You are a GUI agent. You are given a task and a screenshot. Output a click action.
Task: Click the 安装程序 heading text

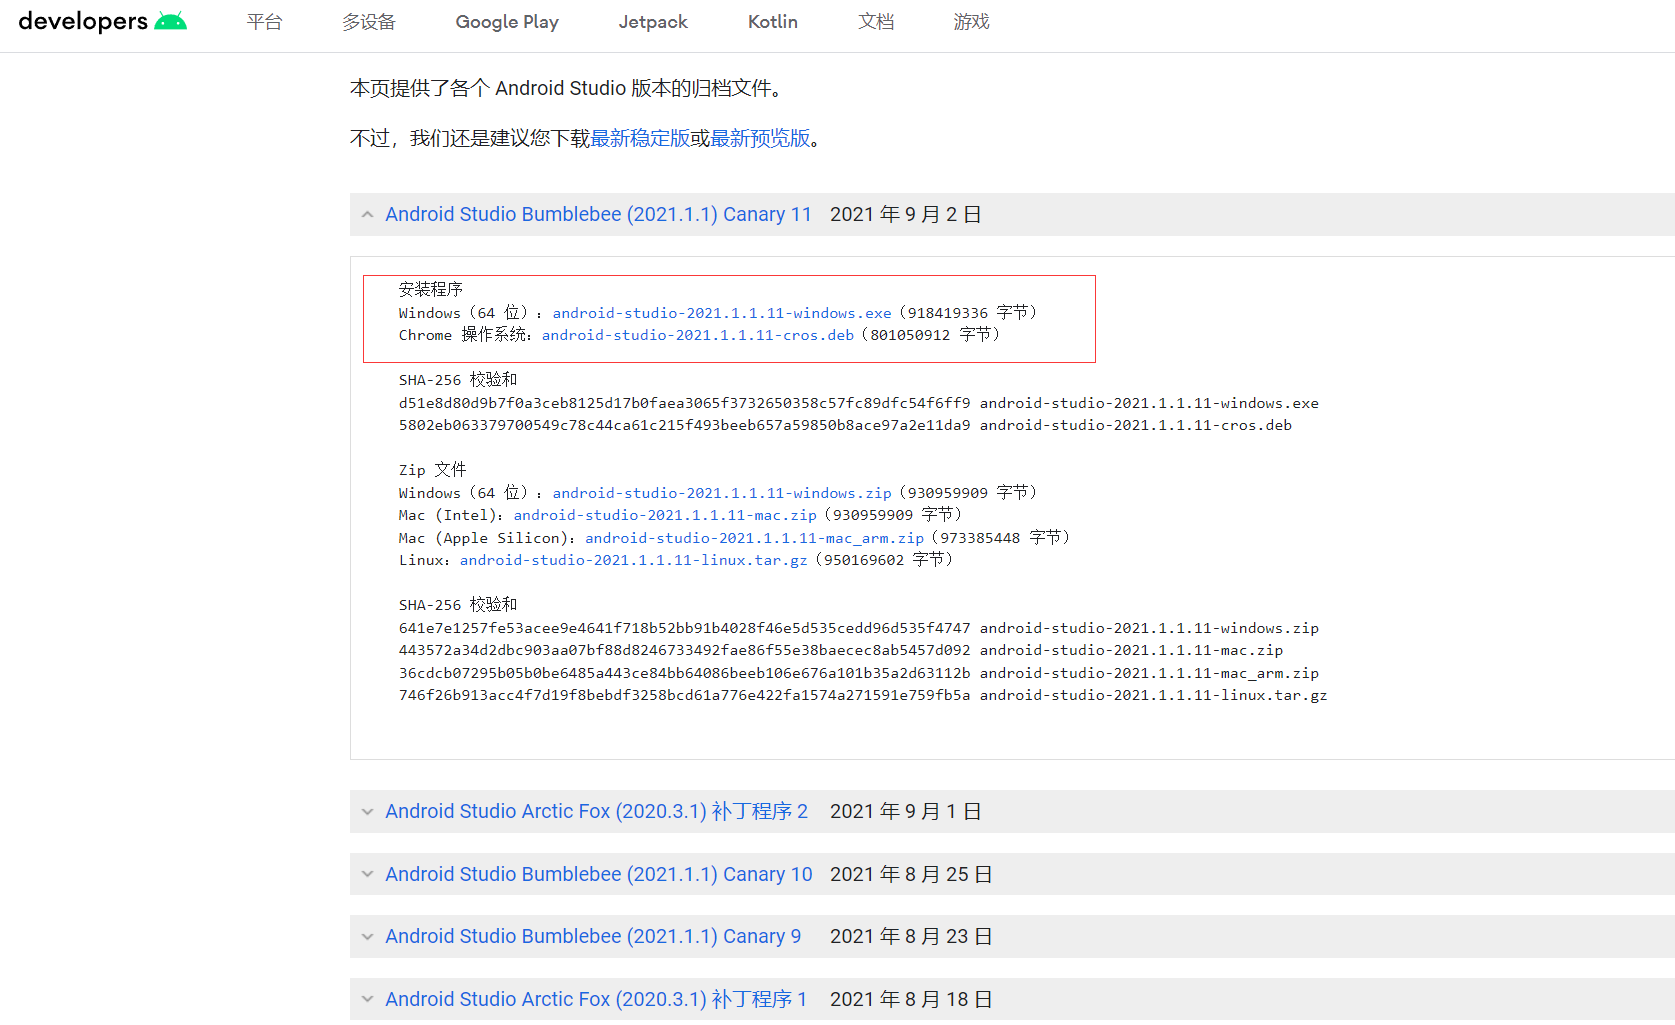pyautogui.click(x=431, y=290)
